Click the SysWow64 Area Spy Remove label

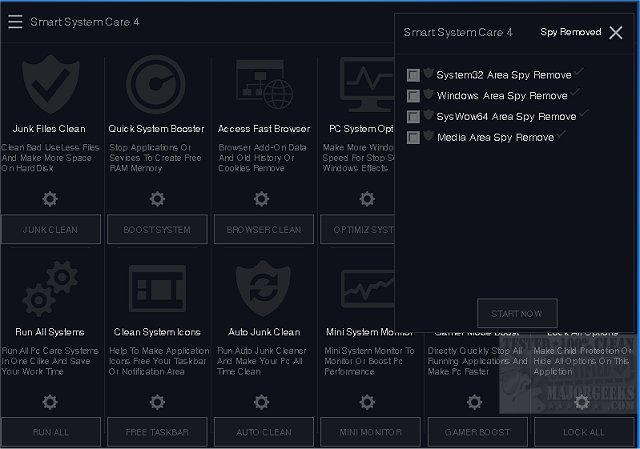(506, 117)
